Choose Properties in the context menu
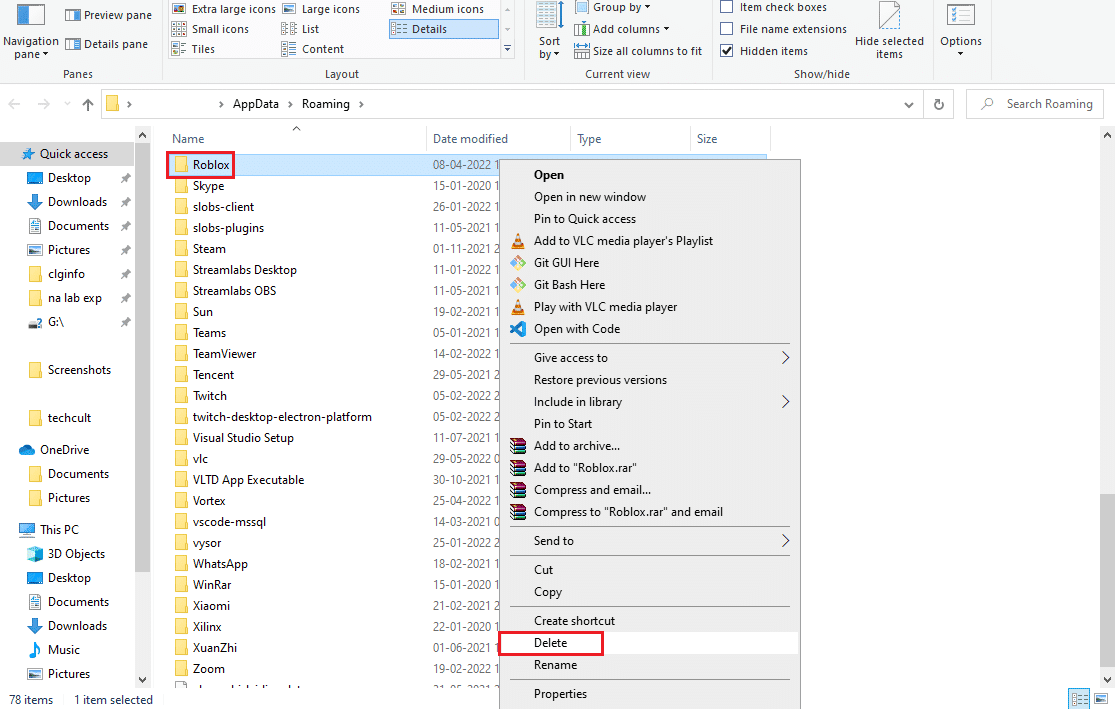Screen dimensions: 1115x709 coord(560,694)
